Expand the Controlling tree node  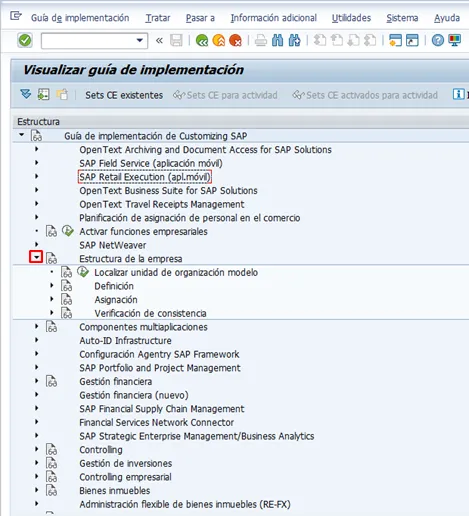[x=37, y=449]
